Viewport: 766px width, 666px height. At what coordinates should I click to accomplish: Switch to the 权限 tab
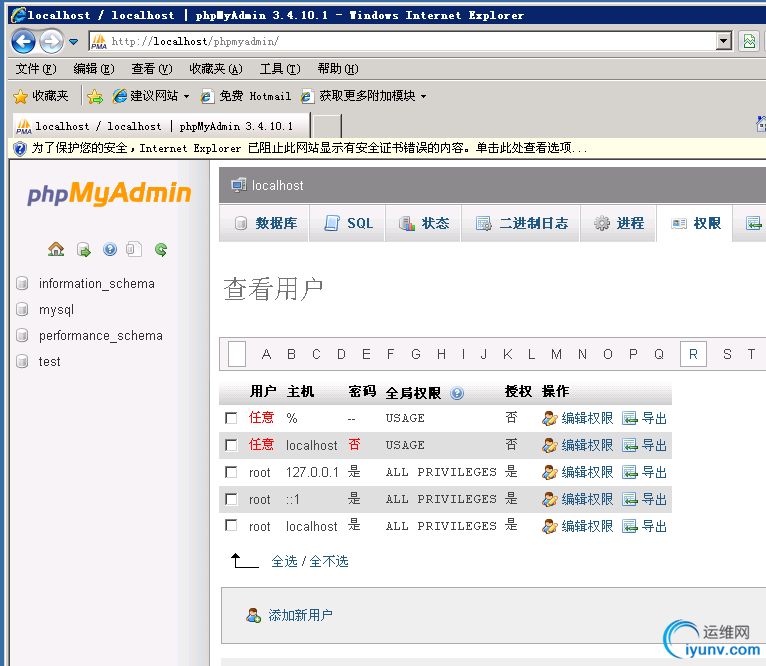pyautogui.click(x=694, y=223)
